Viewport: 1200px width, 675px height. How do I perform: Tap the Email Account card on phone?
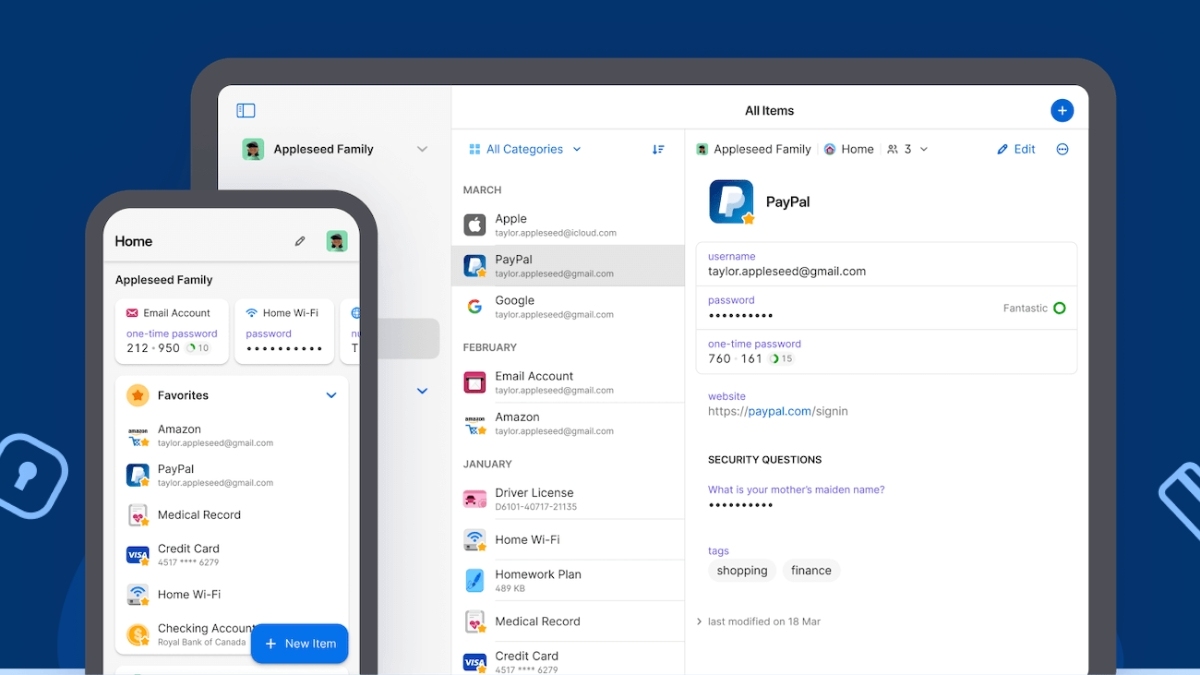[171, 331]
